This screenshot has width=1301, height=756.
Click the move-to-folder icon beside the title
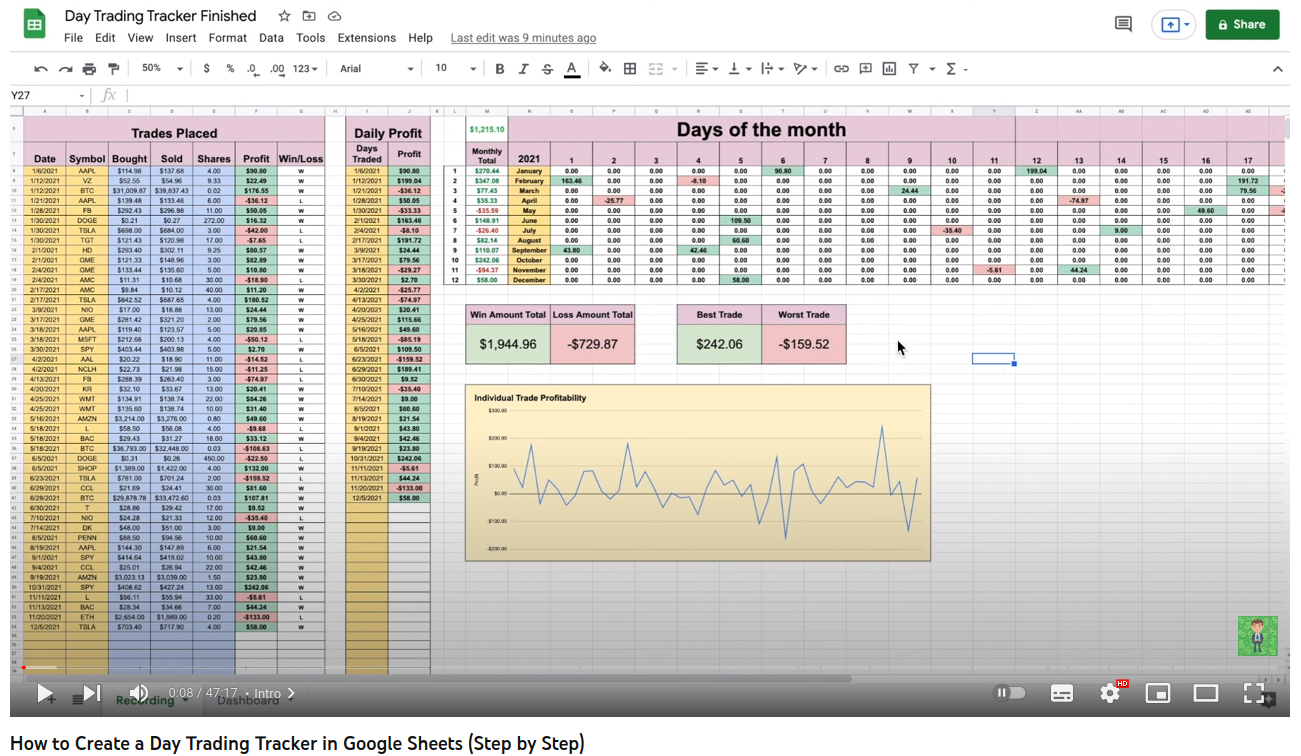(309, 16)
